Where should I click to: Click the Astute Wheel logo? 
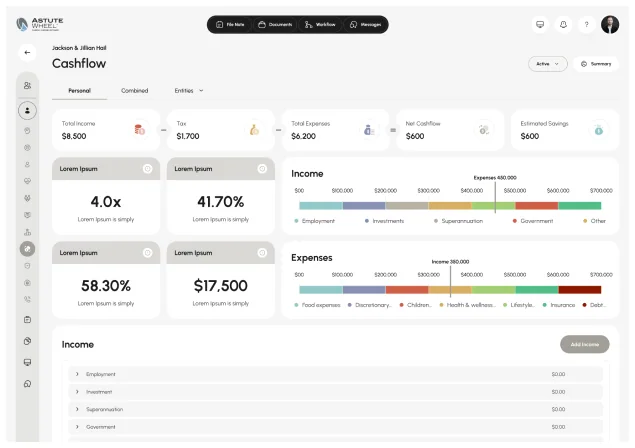[40, 24]
